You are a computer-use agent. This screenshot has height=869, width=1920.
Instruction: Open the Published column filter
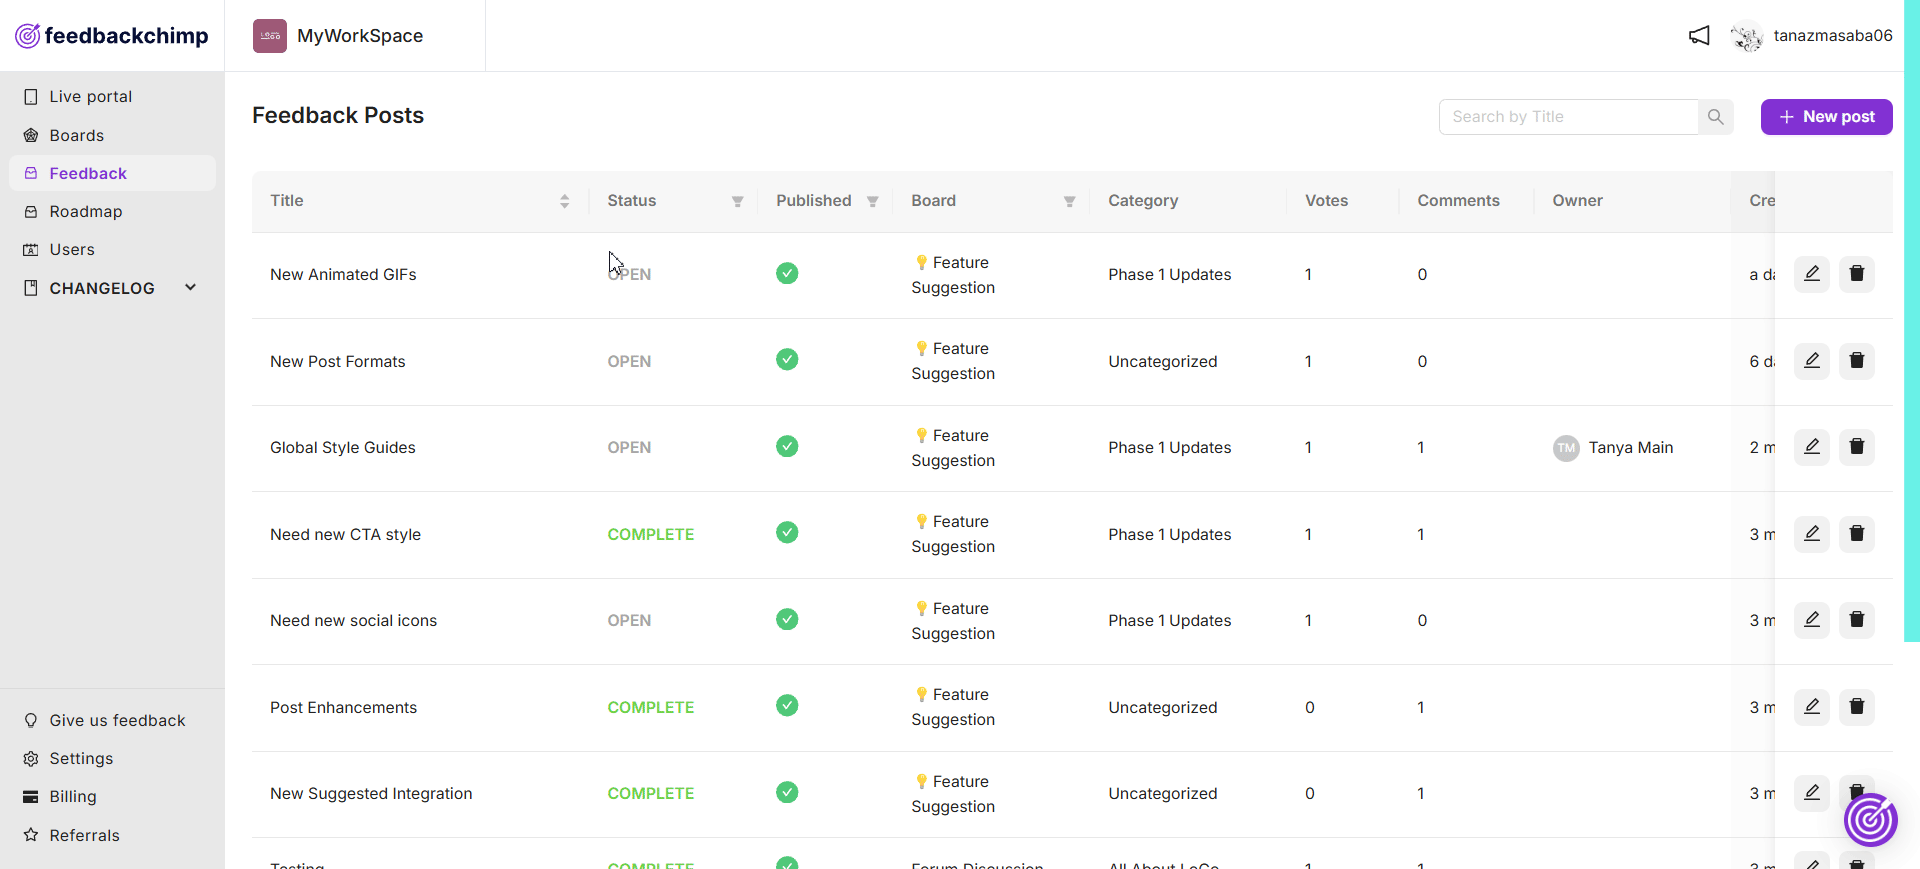click(x=872, y=201)
